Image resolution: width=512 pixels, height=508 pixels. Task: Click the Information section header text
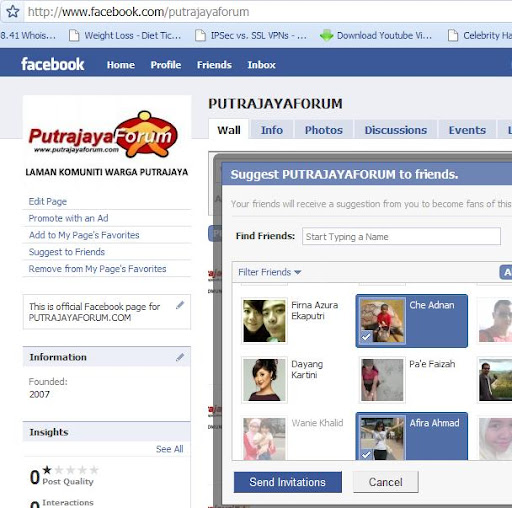pyautogui.click(x=58, y=357)
